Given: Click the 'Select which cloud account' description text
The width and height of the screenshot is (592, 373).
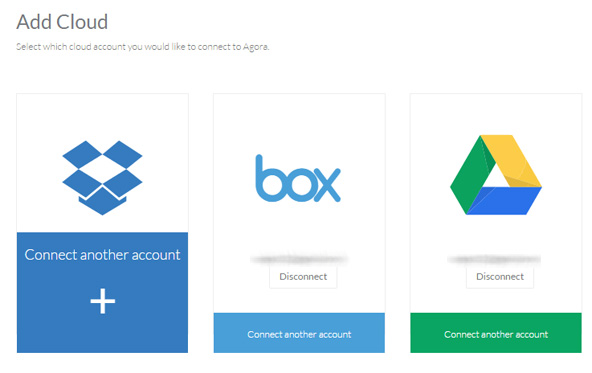Looking at the screenshot, I should pos(143,47).
